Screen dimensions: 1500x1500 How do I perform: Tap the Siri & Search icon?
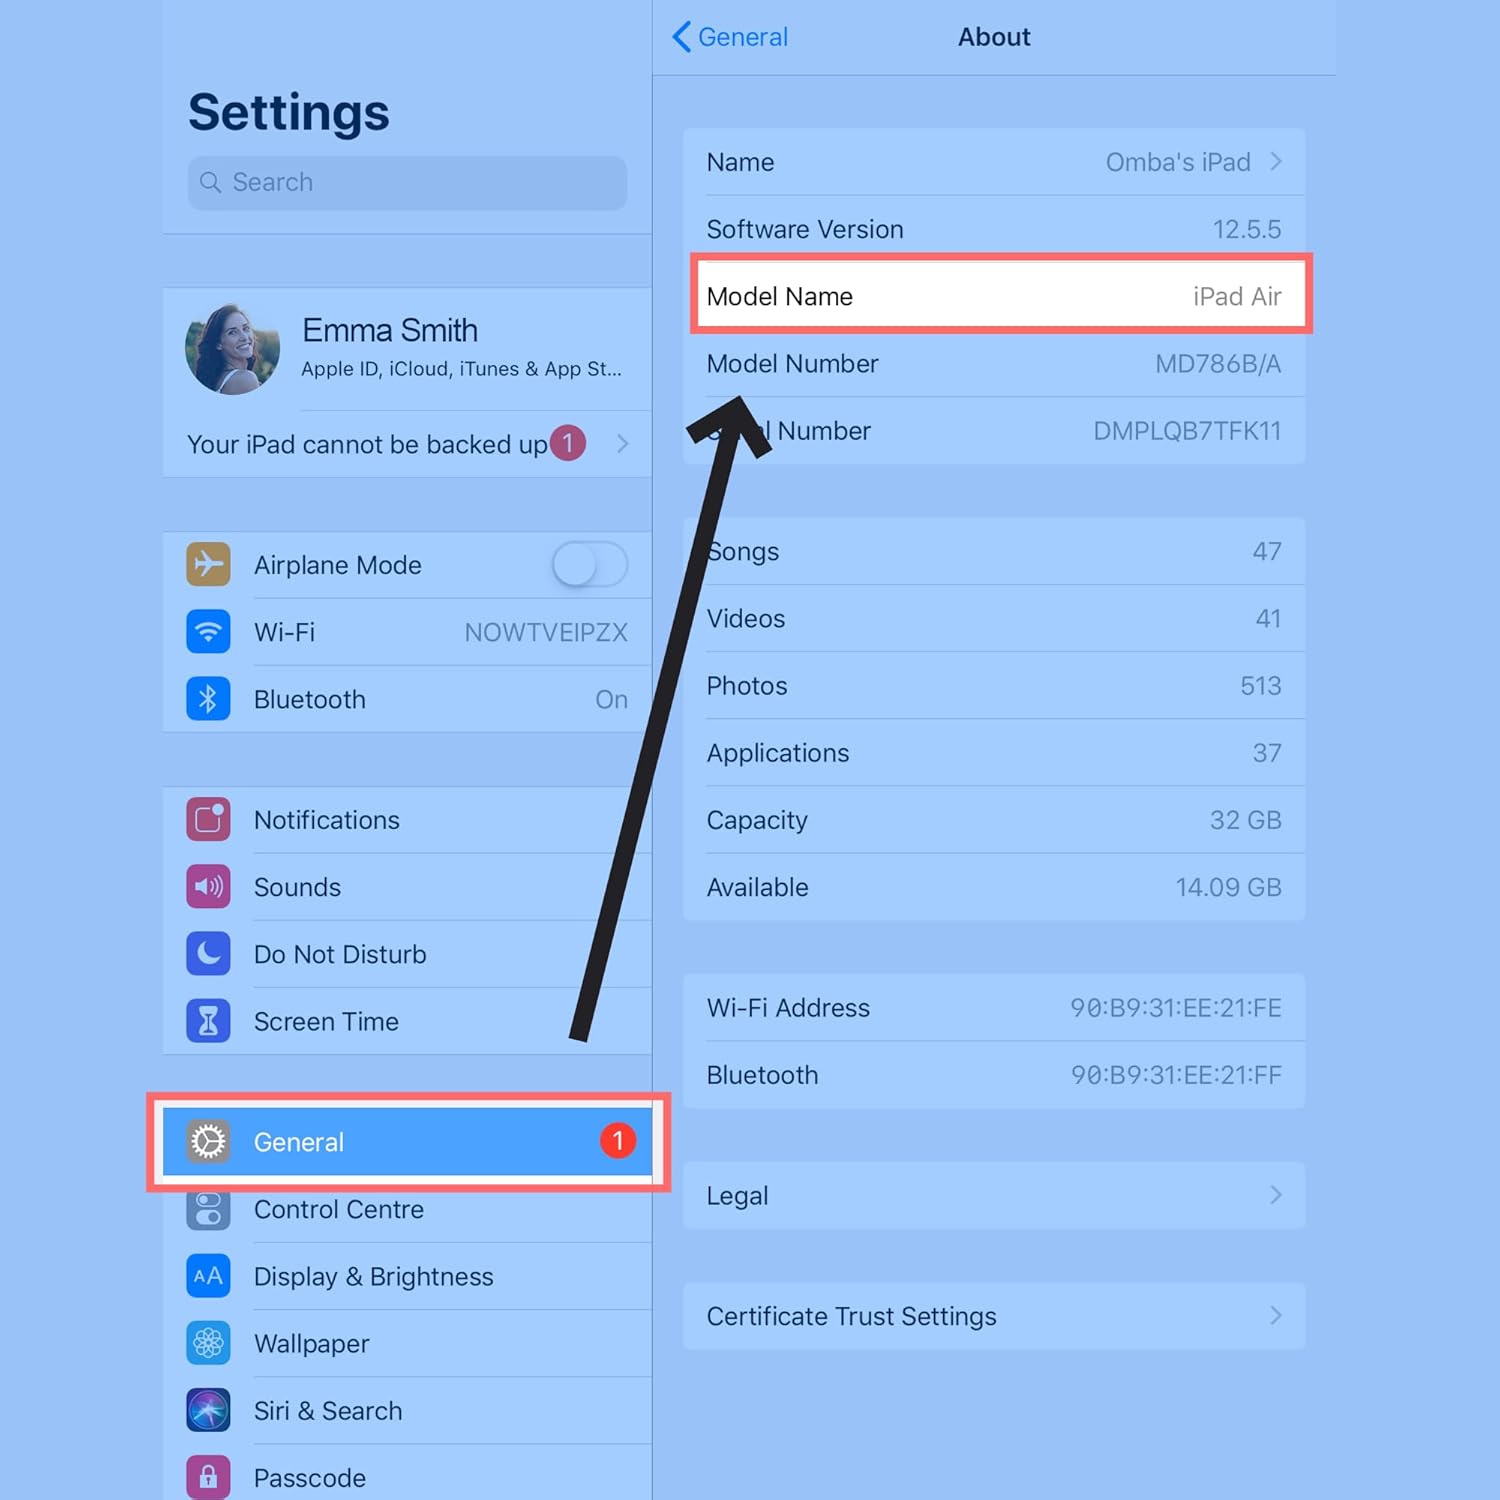tap(208, 1410)
